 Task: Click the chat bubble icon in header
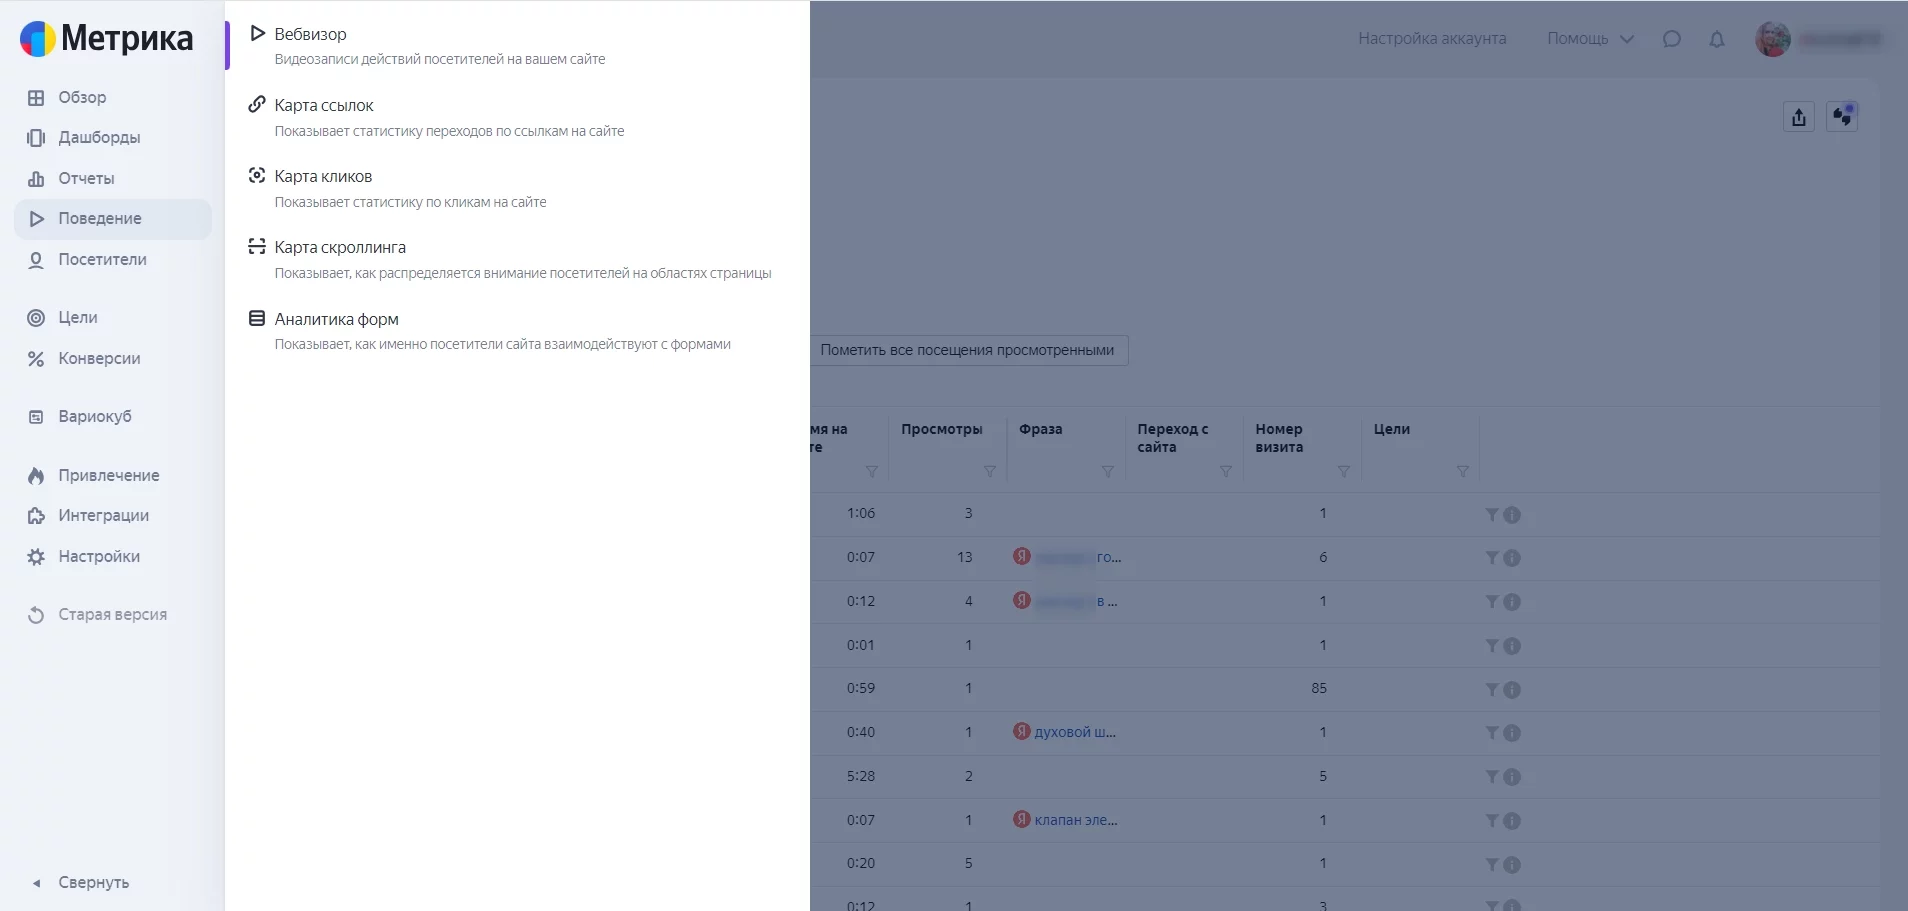point(1672,39)
